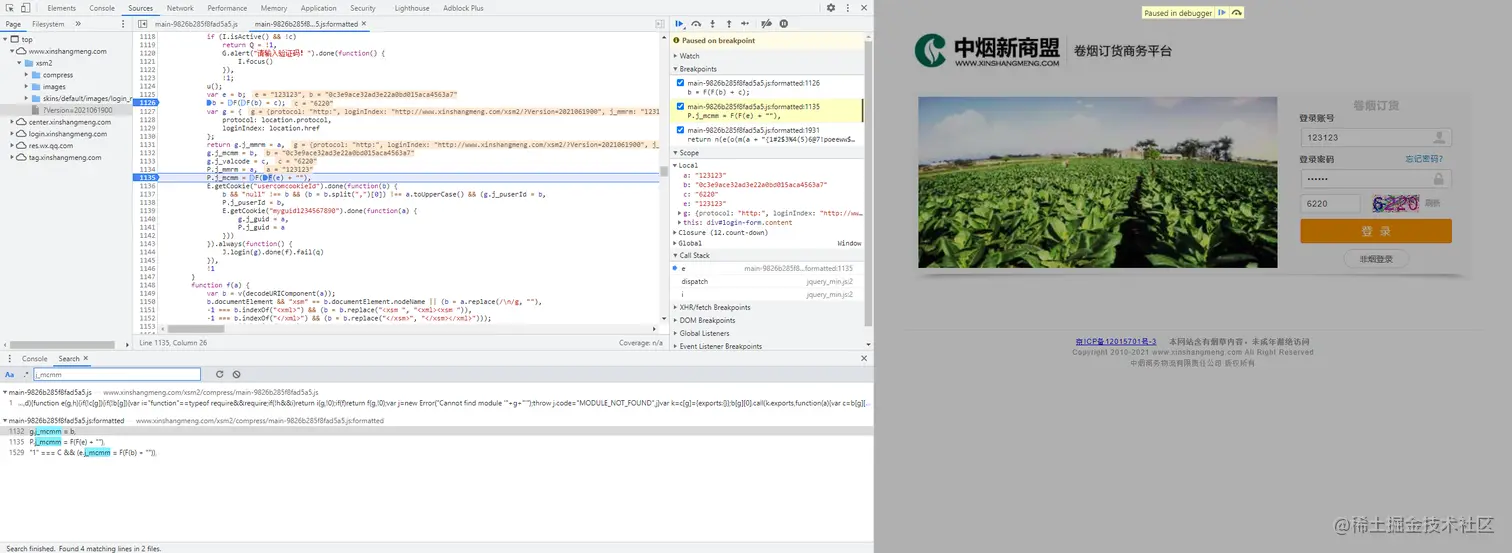Open DevTools settings gear
This screenshot has width=1512, height=553.
click(830, 8)
